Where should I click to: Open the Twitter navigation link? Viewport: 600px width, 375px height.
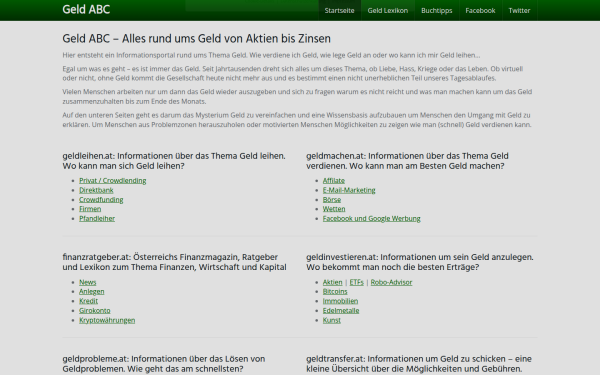[519, 10]
